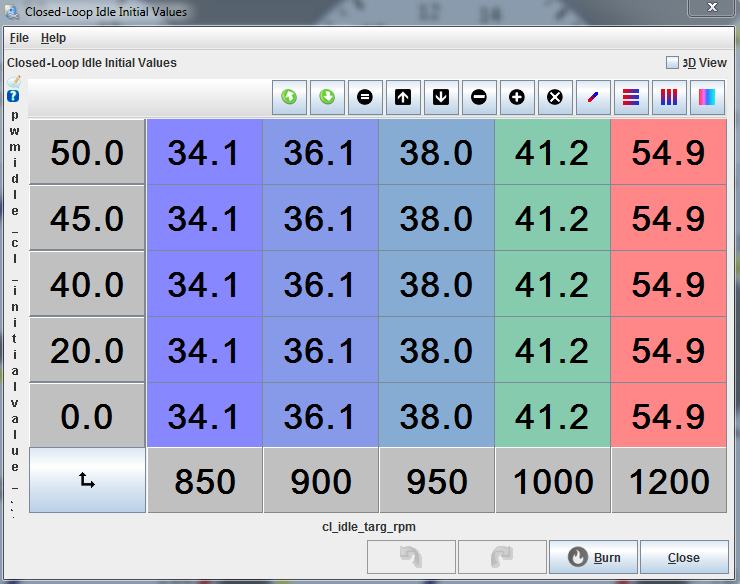Screen dimensions: 740x584
Task: Select the 34.1 cell in the 20.0 row
Action: (205, 350)
